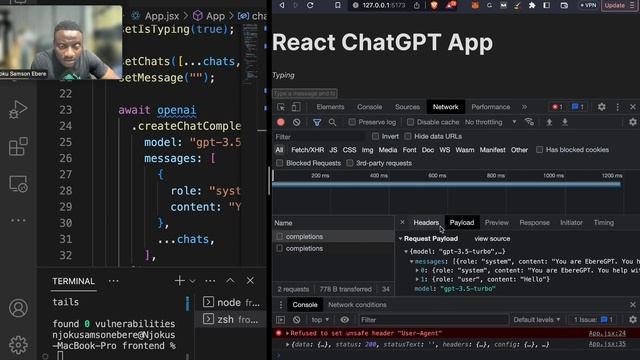Clear the network log

pos(297,122)
